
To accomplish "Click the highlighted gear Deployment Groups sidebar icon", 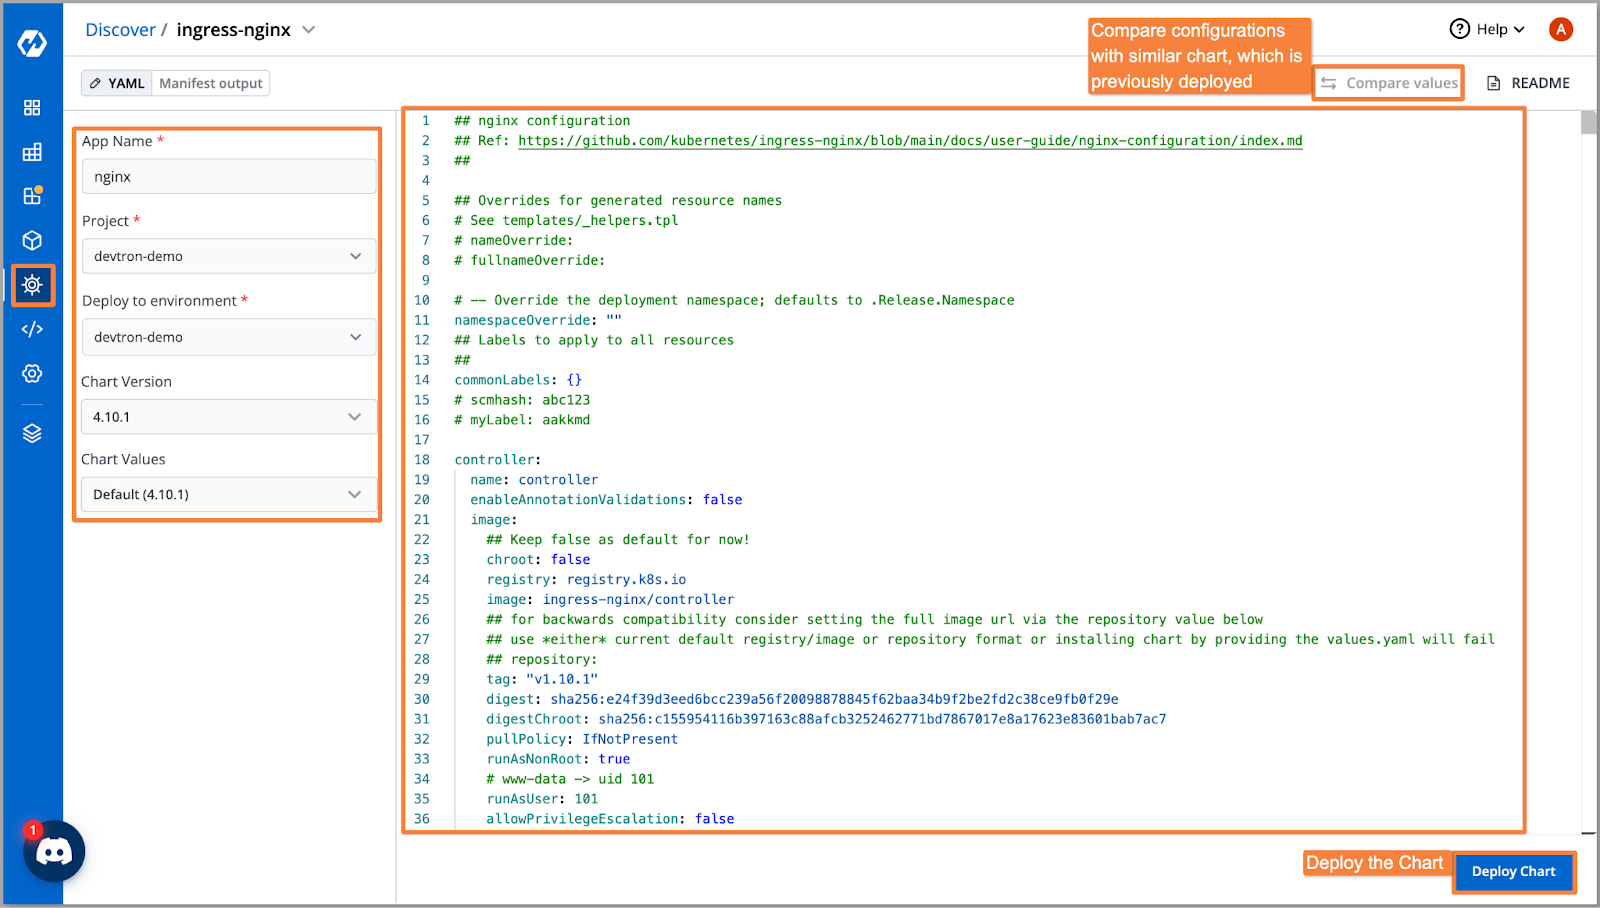I will (x=32, y=285).
